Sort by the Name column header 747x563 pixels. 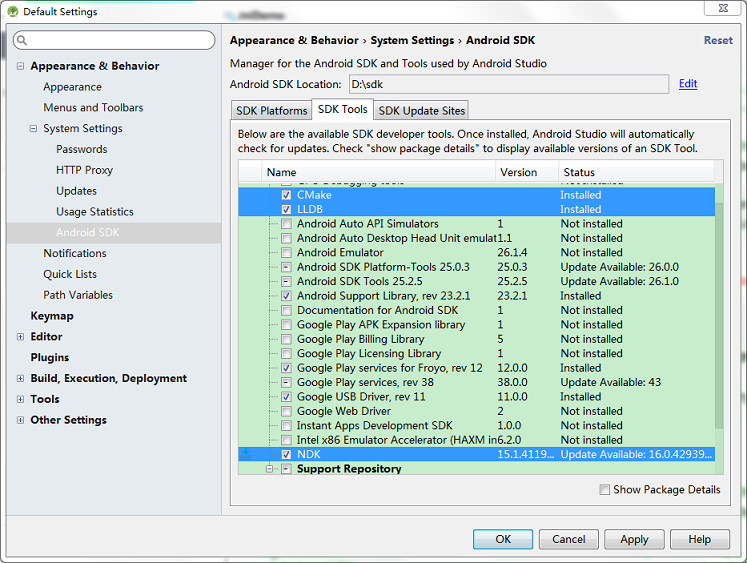coord(378,172)
